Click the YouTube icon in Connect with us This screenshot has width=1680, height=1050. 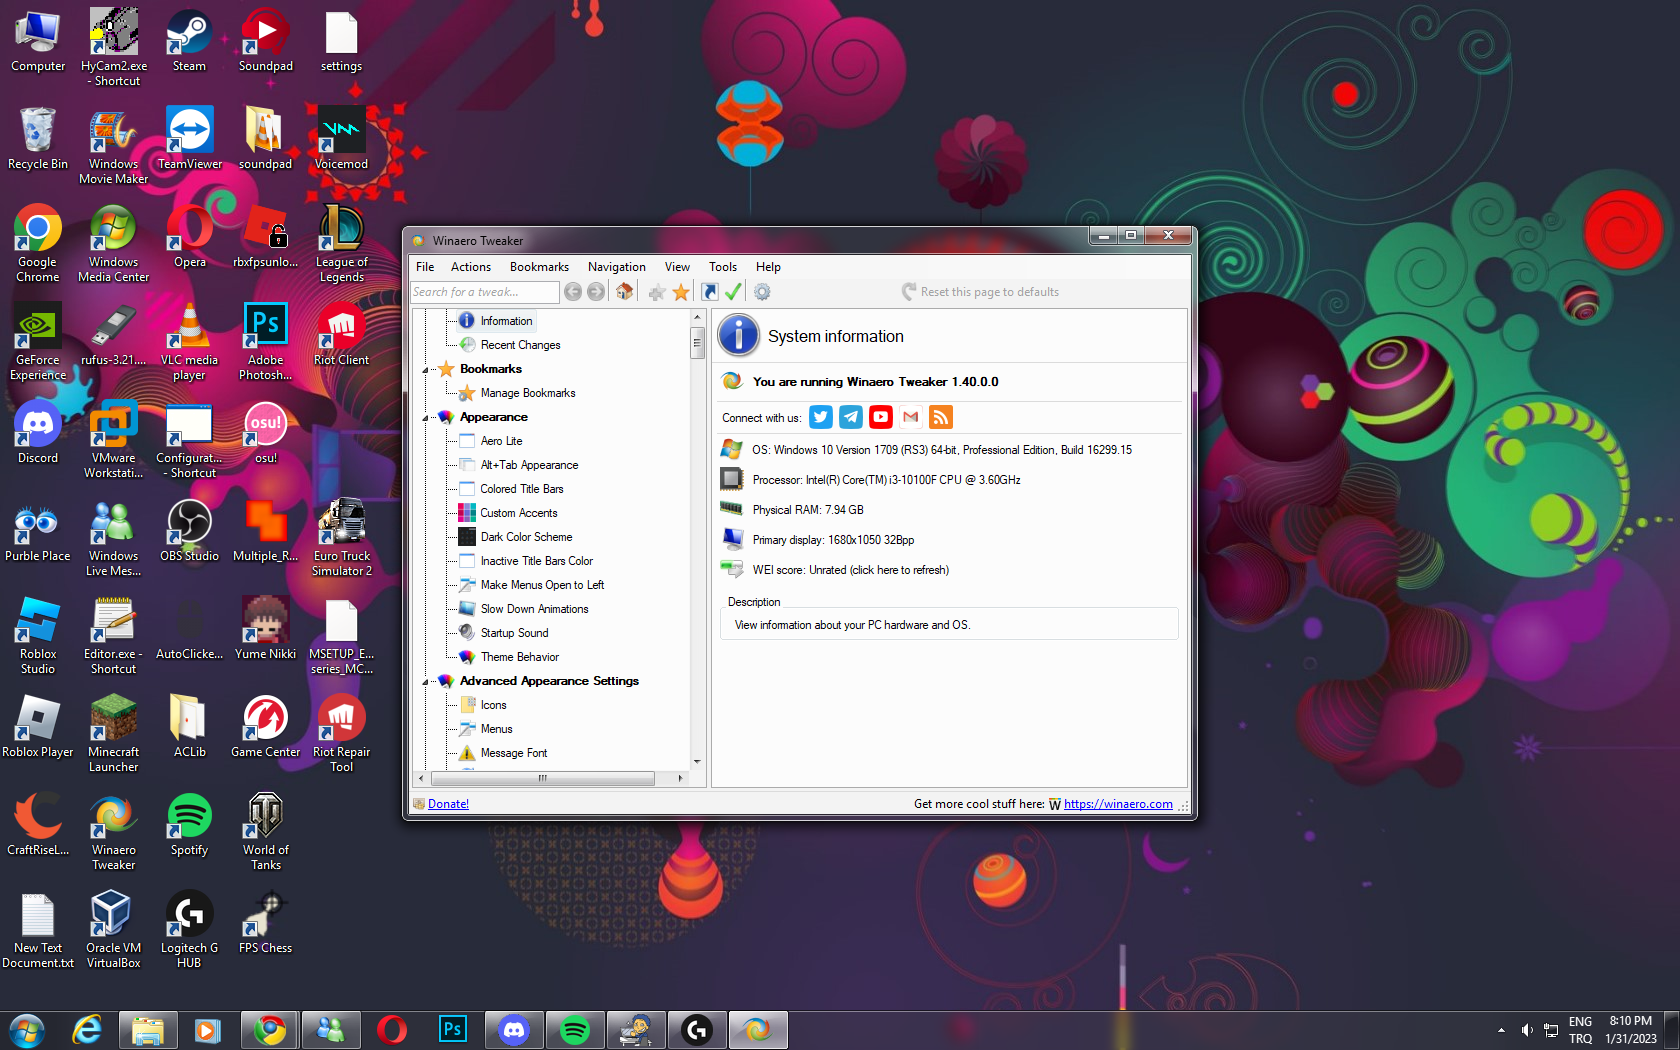click(x=881, y=417)
